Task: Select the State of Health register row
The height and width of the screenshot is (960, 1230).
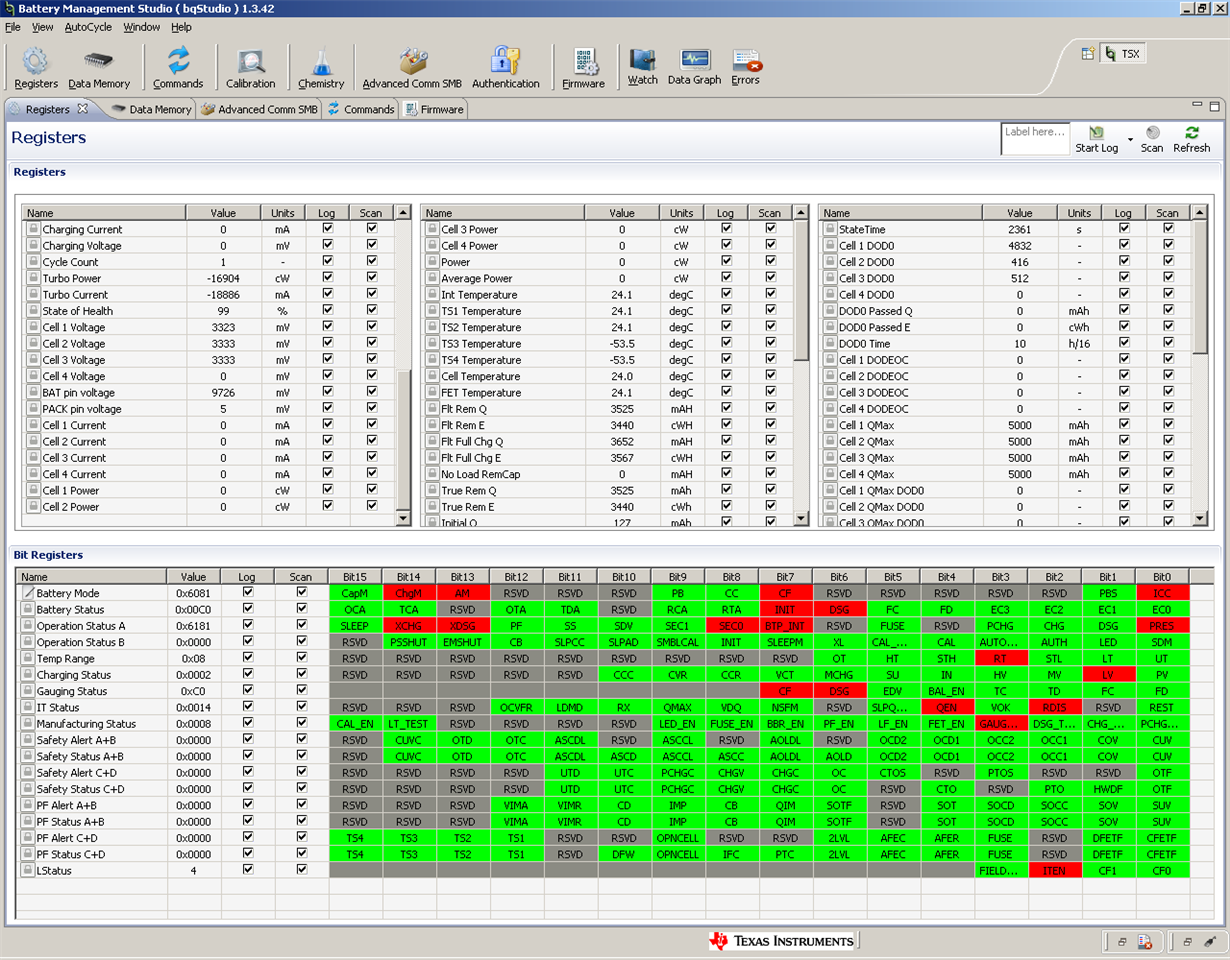Action: point(209,311)
